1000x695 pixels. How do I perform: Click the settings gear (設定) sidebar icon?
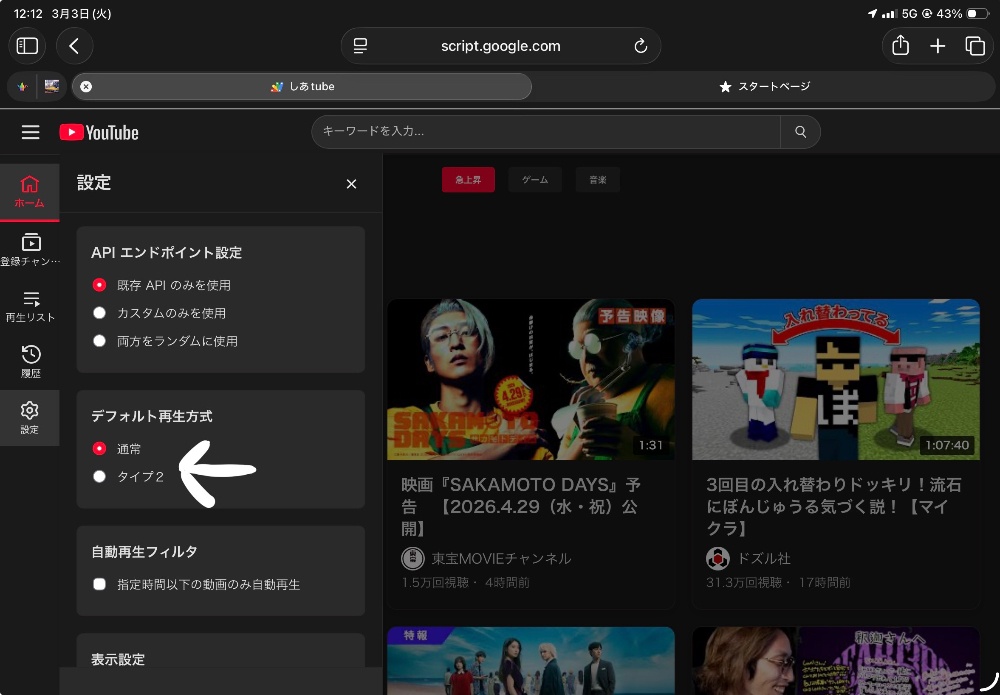point(30,417)
